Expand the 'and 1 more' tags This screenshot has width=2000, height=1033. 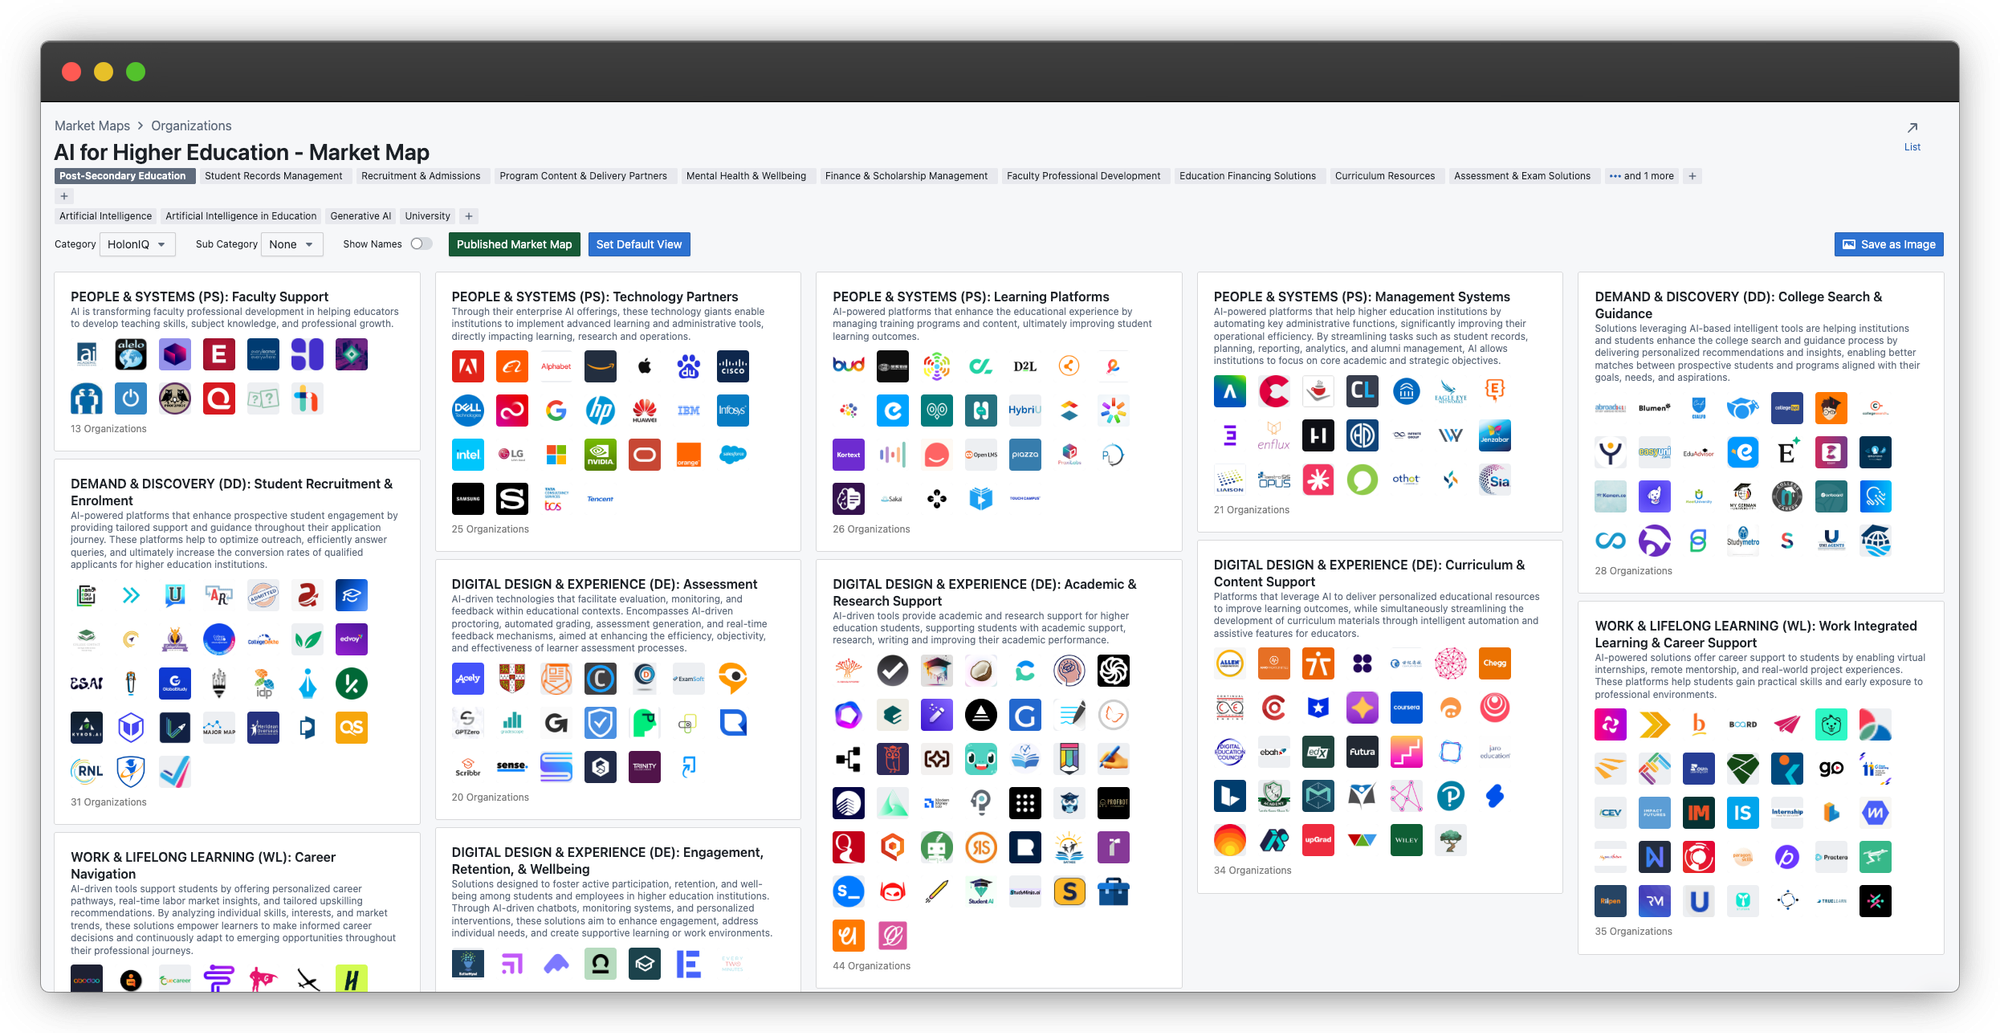coord(1641,176)
